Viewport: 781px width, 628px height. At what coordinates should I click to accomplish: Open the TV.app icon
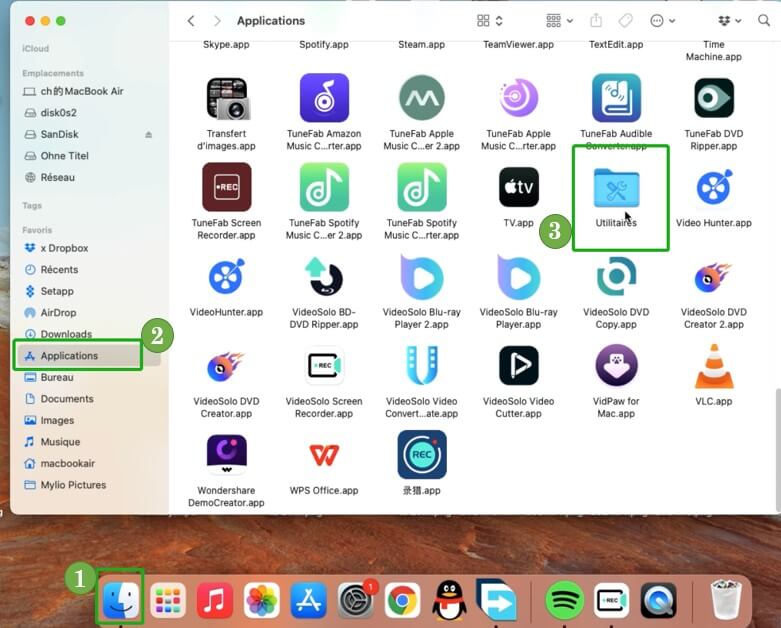tap(519, 187)
